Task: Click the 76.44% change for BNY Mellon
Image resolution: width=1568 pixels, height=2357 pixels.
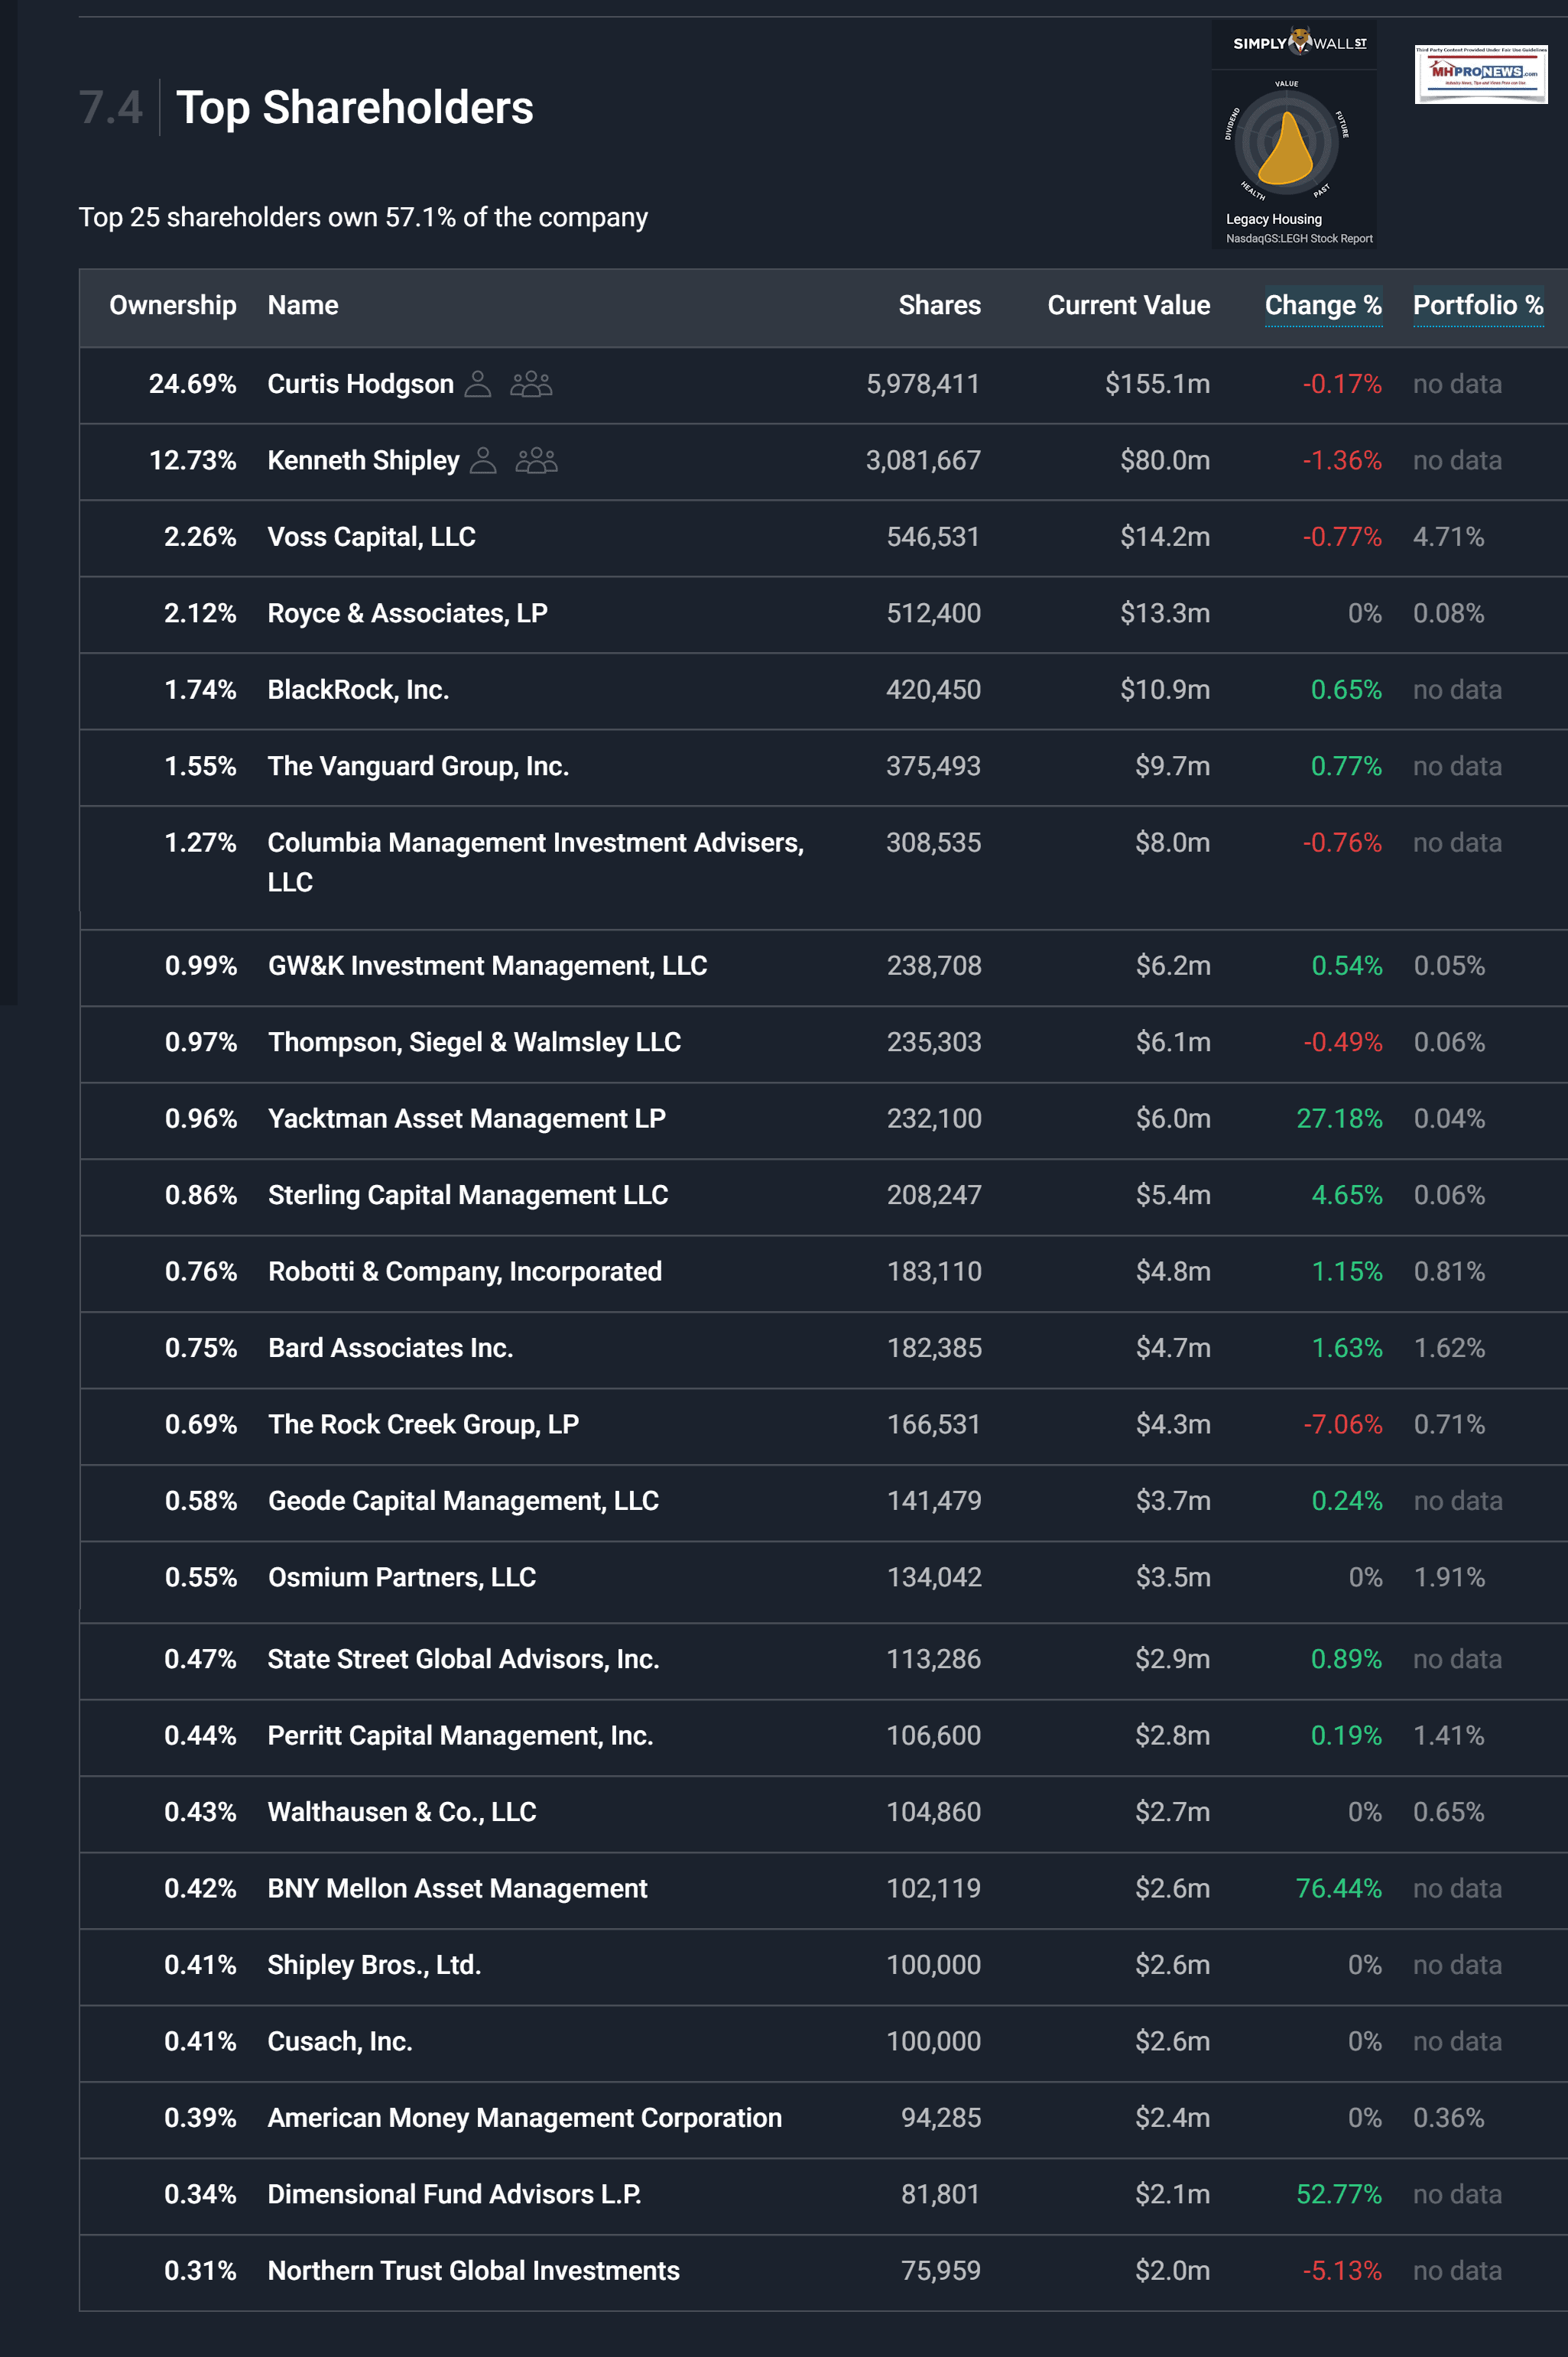Action: pyautogui.click(x=1338, y=1889)
